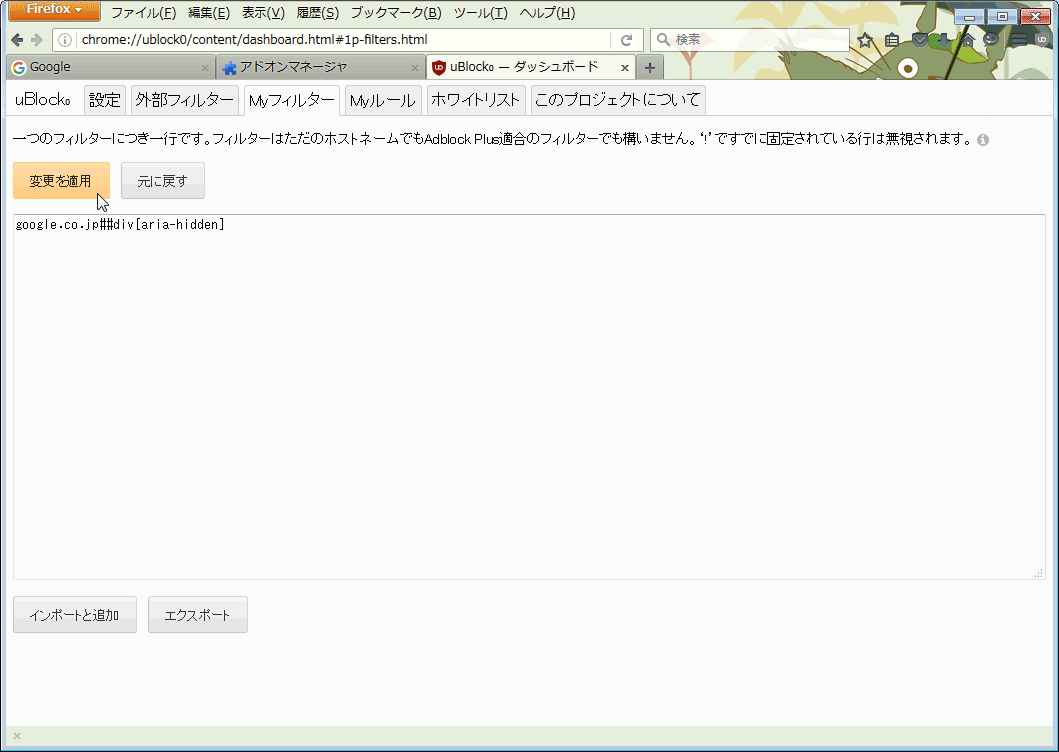Click the 検索 search box
The width and height of the screenshot is (1059, 752).
[x=750, y=40]
